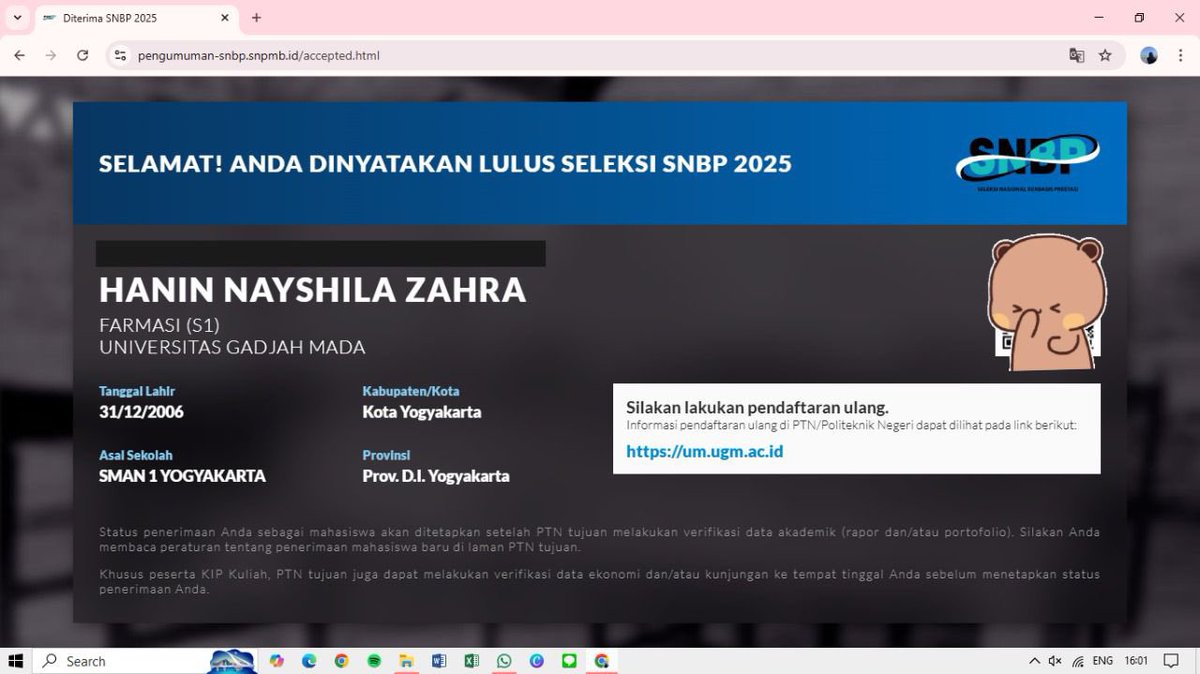
Task: Open the first Chrome icon on taskbar
Action: coord(341,661)
